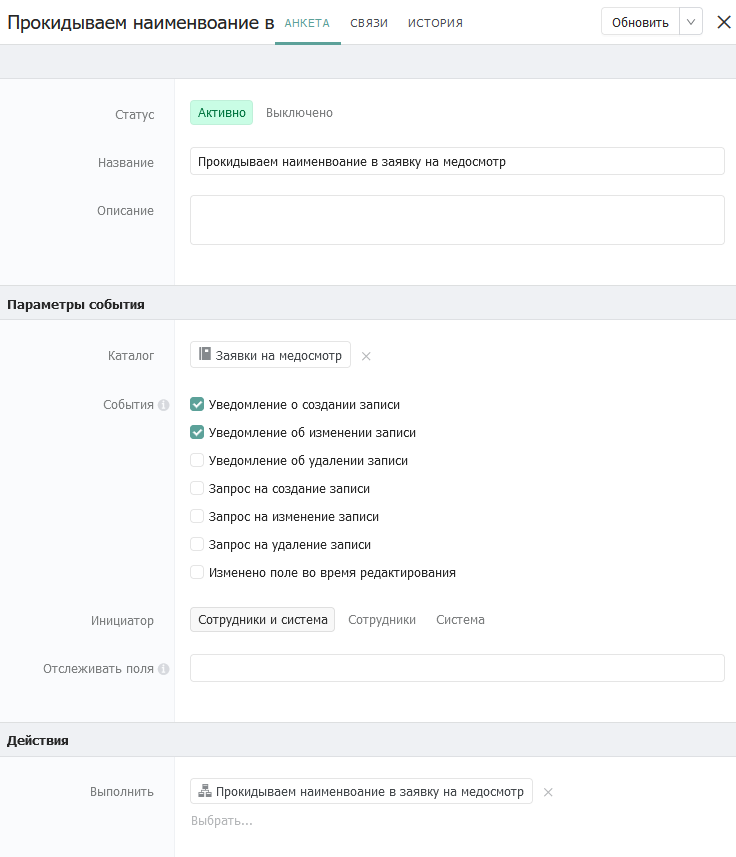Click into the Описание text field
Viewport: 736px width, 857px height.
(457, 220)
